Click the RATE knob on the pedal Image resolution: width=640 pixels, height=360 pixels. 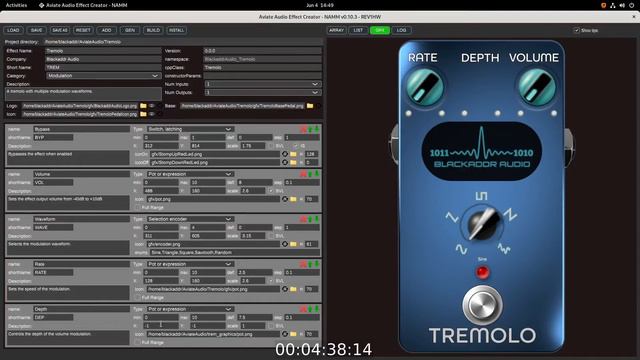[425, 87]
